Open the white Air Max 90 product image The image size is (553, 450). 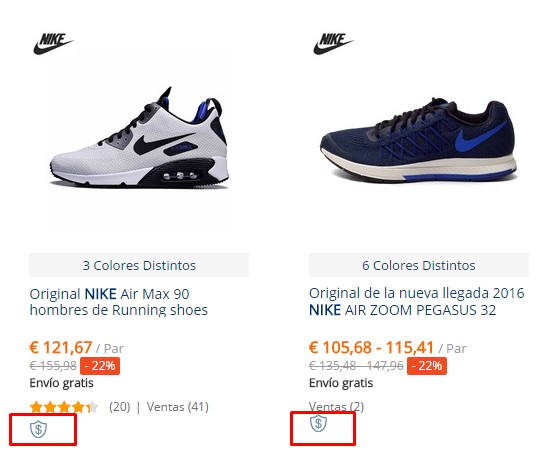[x=139, y=138]
